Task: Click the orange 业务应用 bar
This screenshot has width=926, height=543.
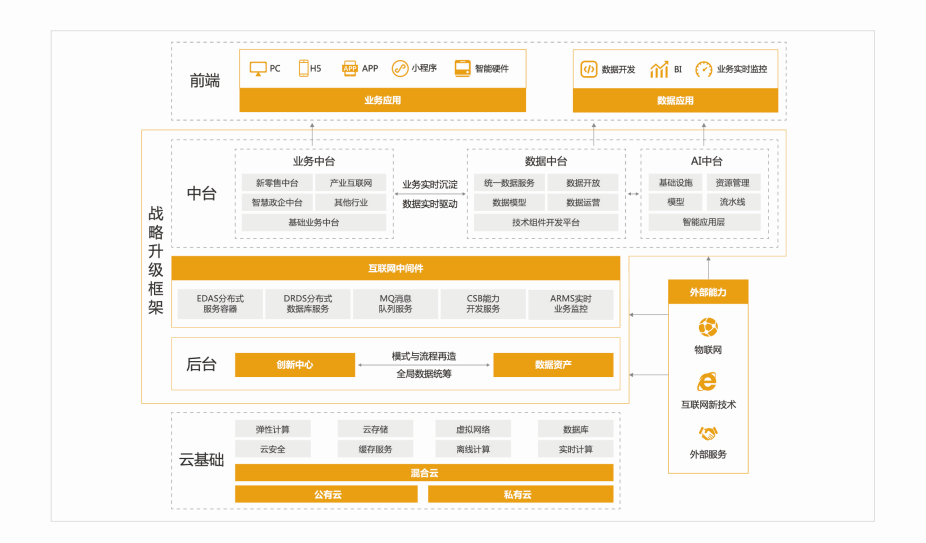Action: [383, 100]
